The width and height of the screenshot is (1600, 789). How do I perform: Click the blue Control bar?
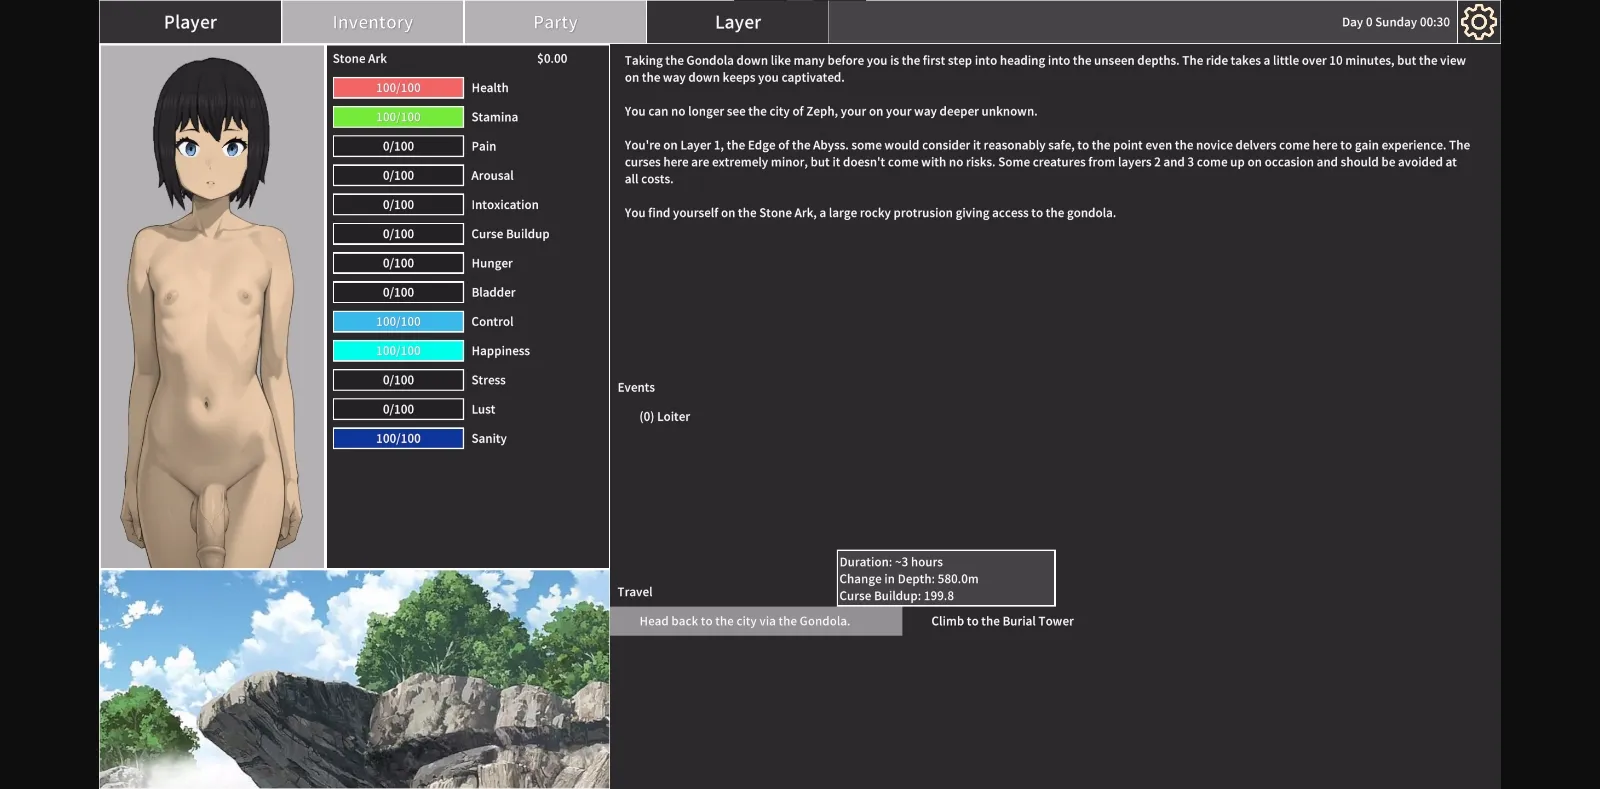(398, 322)
